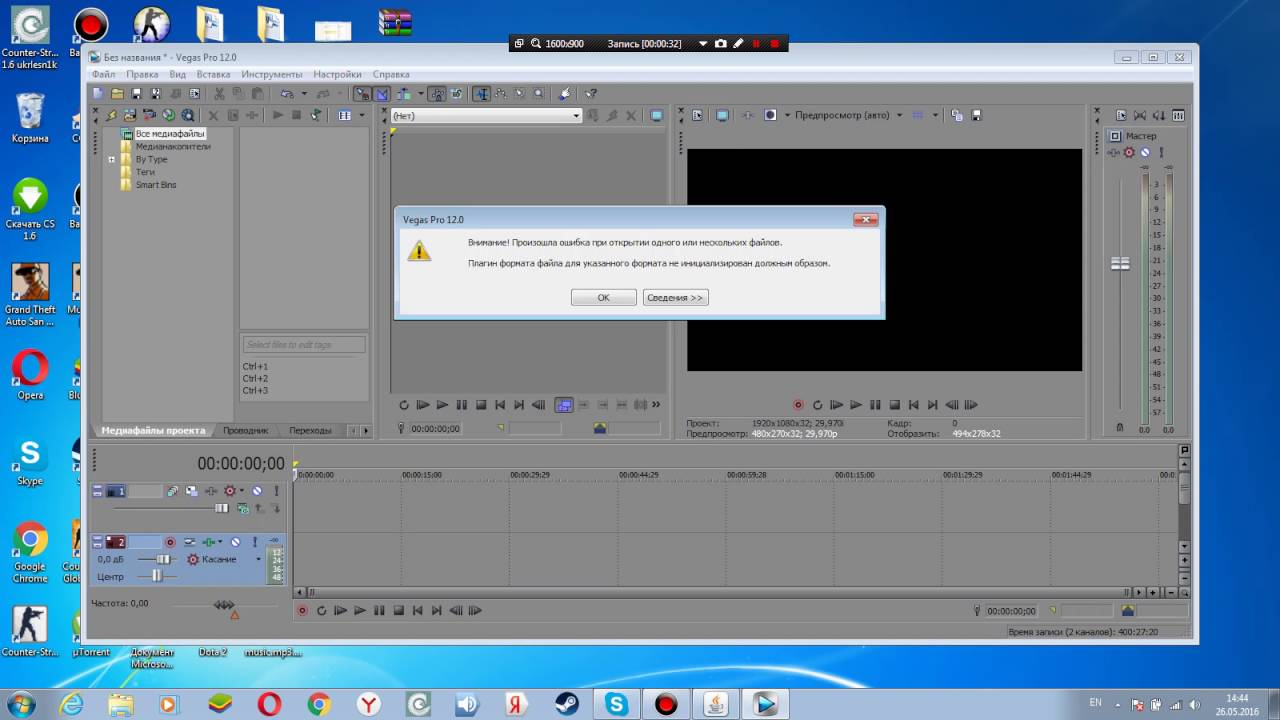Image resolution: width=1280 pixels, height=720 pixels.
Task: Toggle Lock Envelopes to Events icon
Action: 437,93
